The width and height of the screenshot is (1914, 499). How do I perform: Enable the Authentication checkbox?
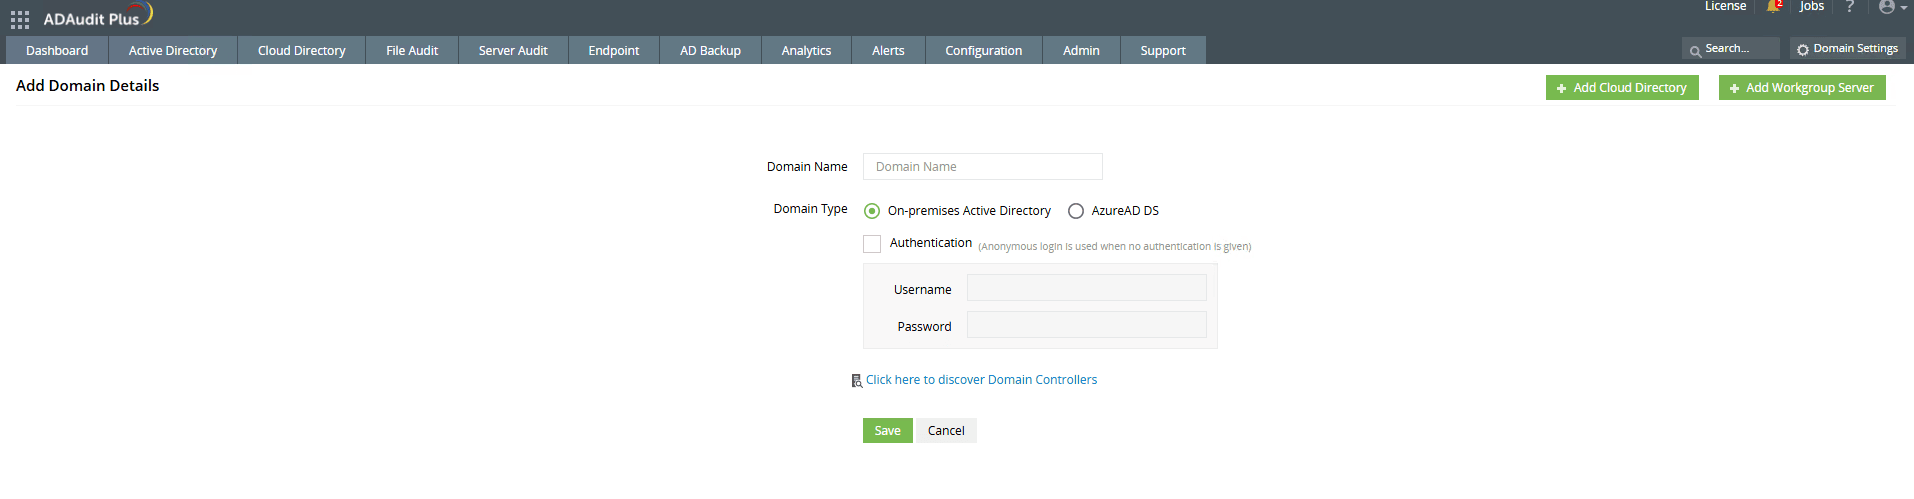point(872,244)
